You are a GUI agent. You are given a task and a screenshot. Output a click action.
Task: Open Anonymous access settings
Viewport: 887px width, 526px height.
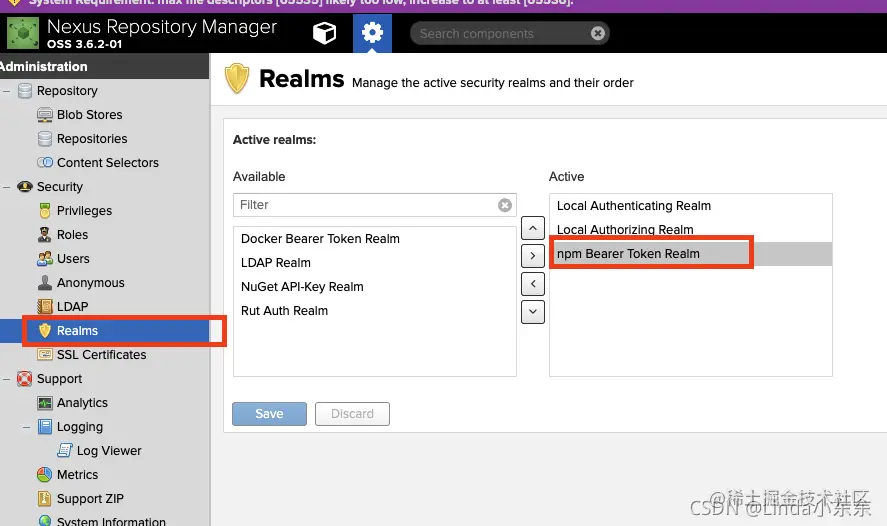point(91,283)
